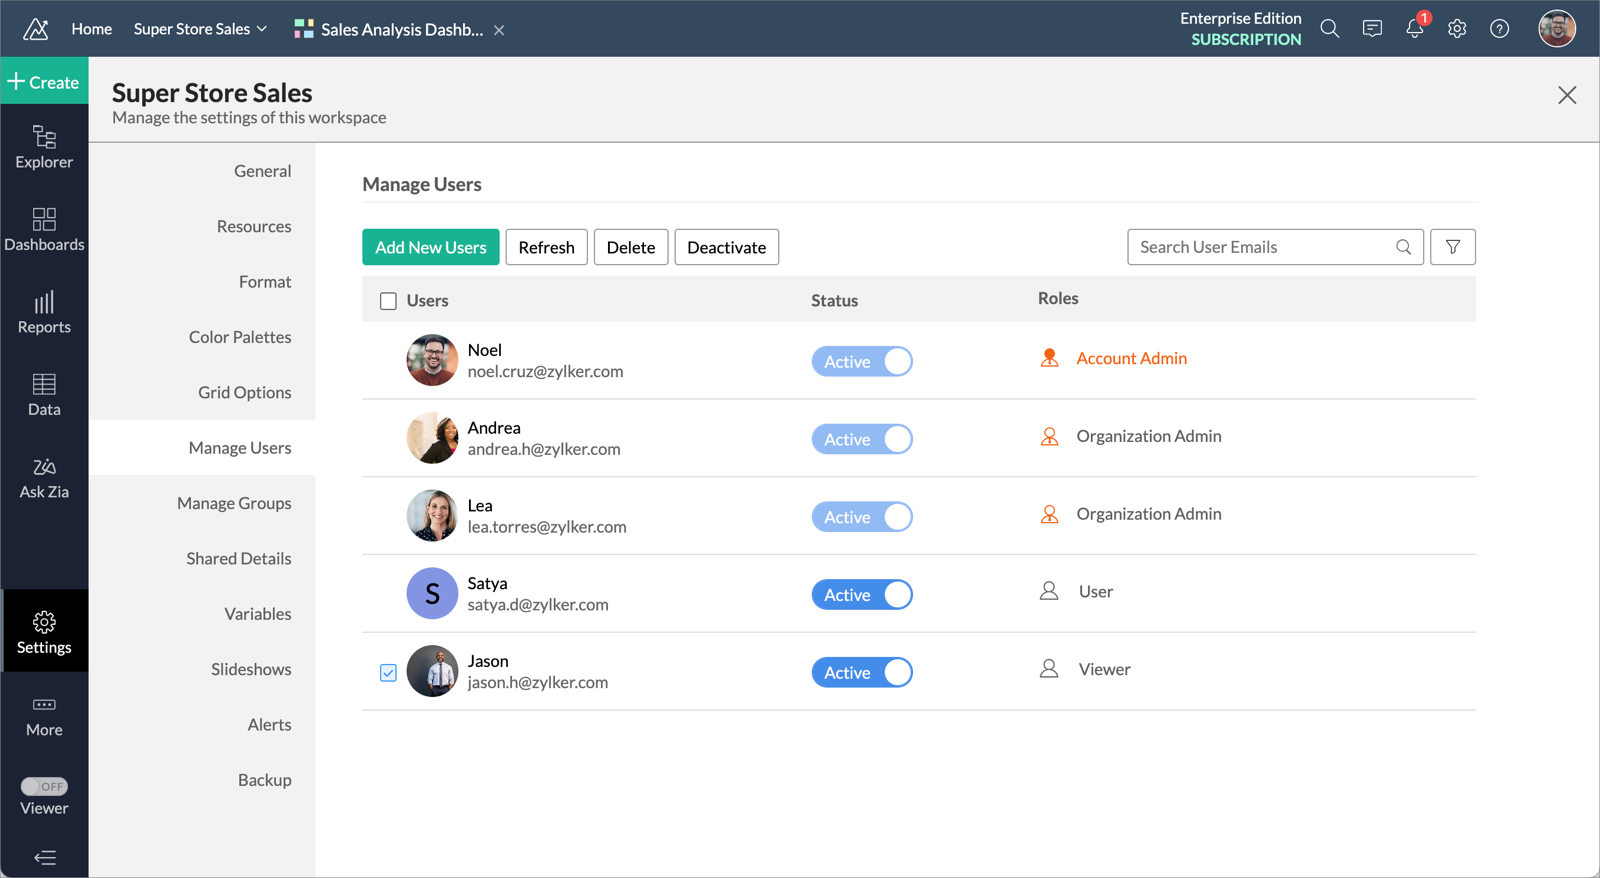This screenshot has height=878, width=1600.
Task: Click the notifications bell icon
Action: (1414, 29)
